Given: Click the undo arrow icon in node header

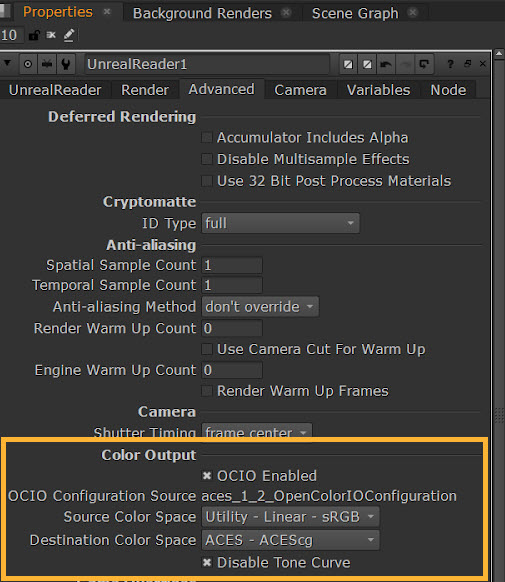Looking at the screenshot, I should click(x=386, y=64).
